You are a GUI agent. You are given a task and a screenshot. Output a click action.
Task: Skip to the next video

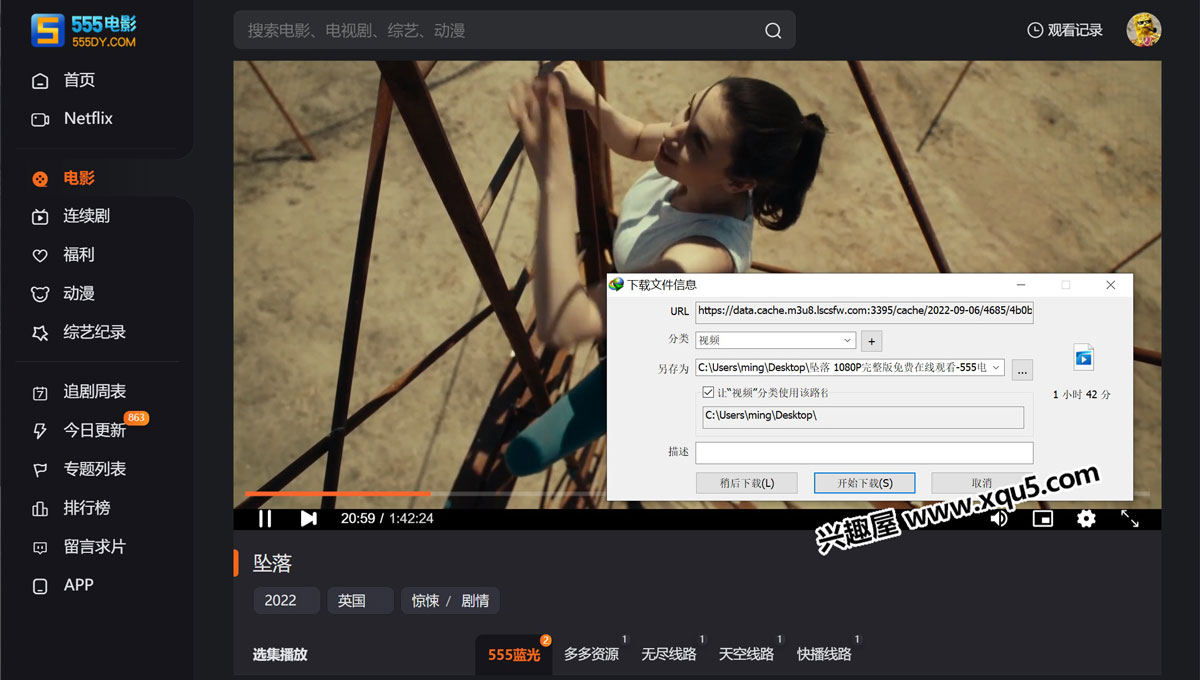[309, 518]
